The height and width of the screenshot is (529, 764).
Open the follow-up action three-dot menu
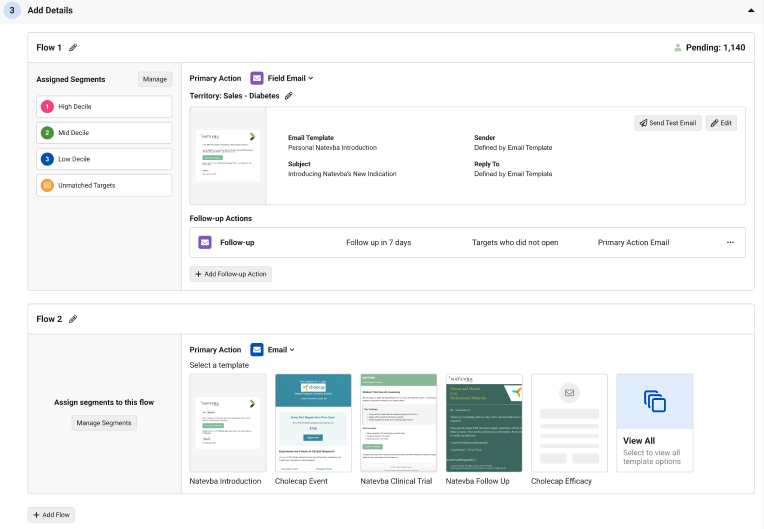[730, 242]
